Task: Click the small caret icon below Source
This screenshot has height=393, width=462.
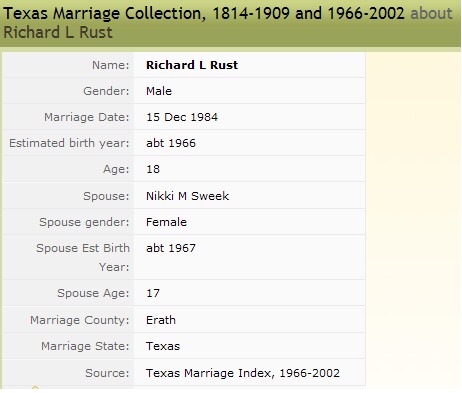Action: coord(35,387)
